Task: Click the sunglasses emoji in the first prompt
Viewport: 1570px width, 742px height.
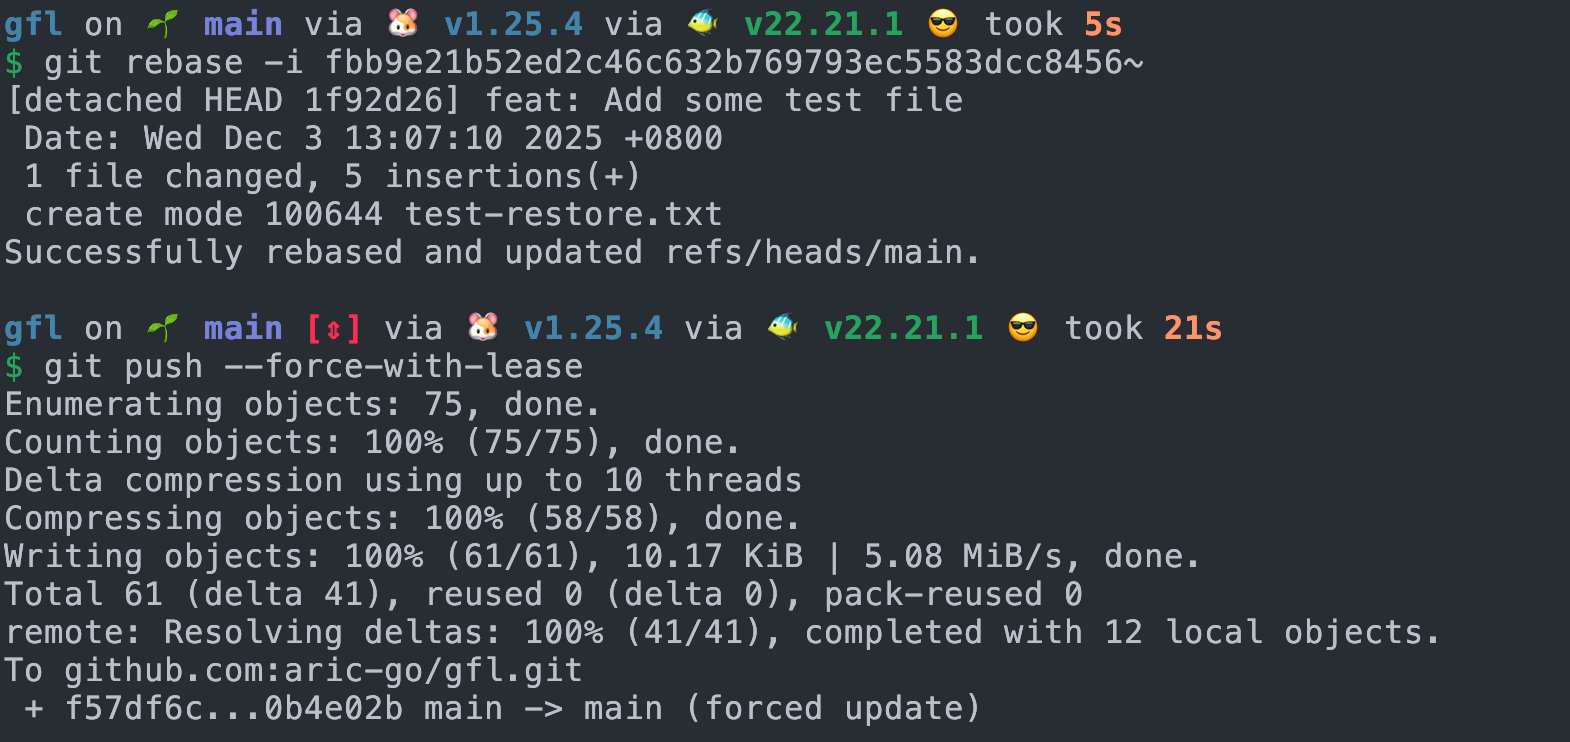Action: pyautogui.click(x=943, y=24)
